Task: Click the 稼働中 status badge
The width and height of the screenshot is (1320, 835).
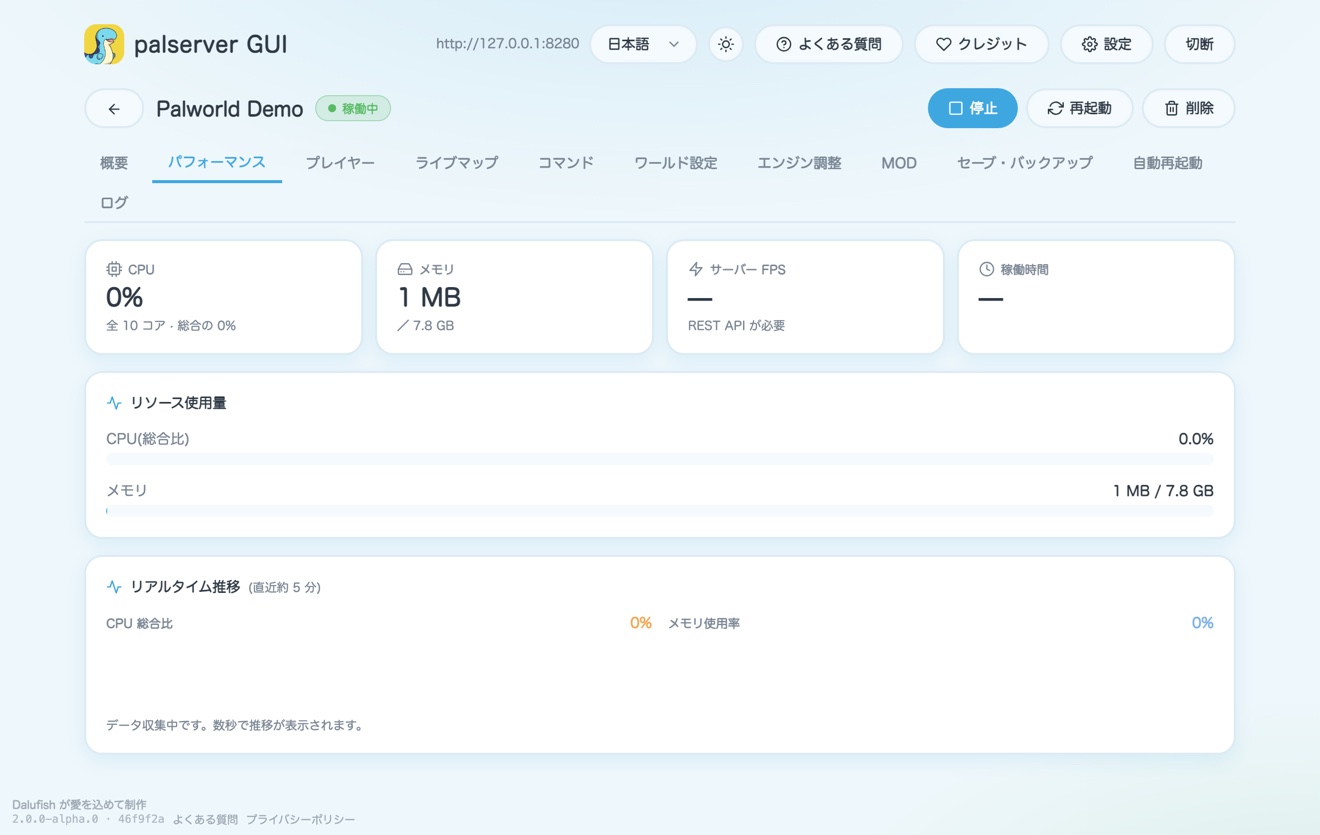Action: (x=353, y=108)
